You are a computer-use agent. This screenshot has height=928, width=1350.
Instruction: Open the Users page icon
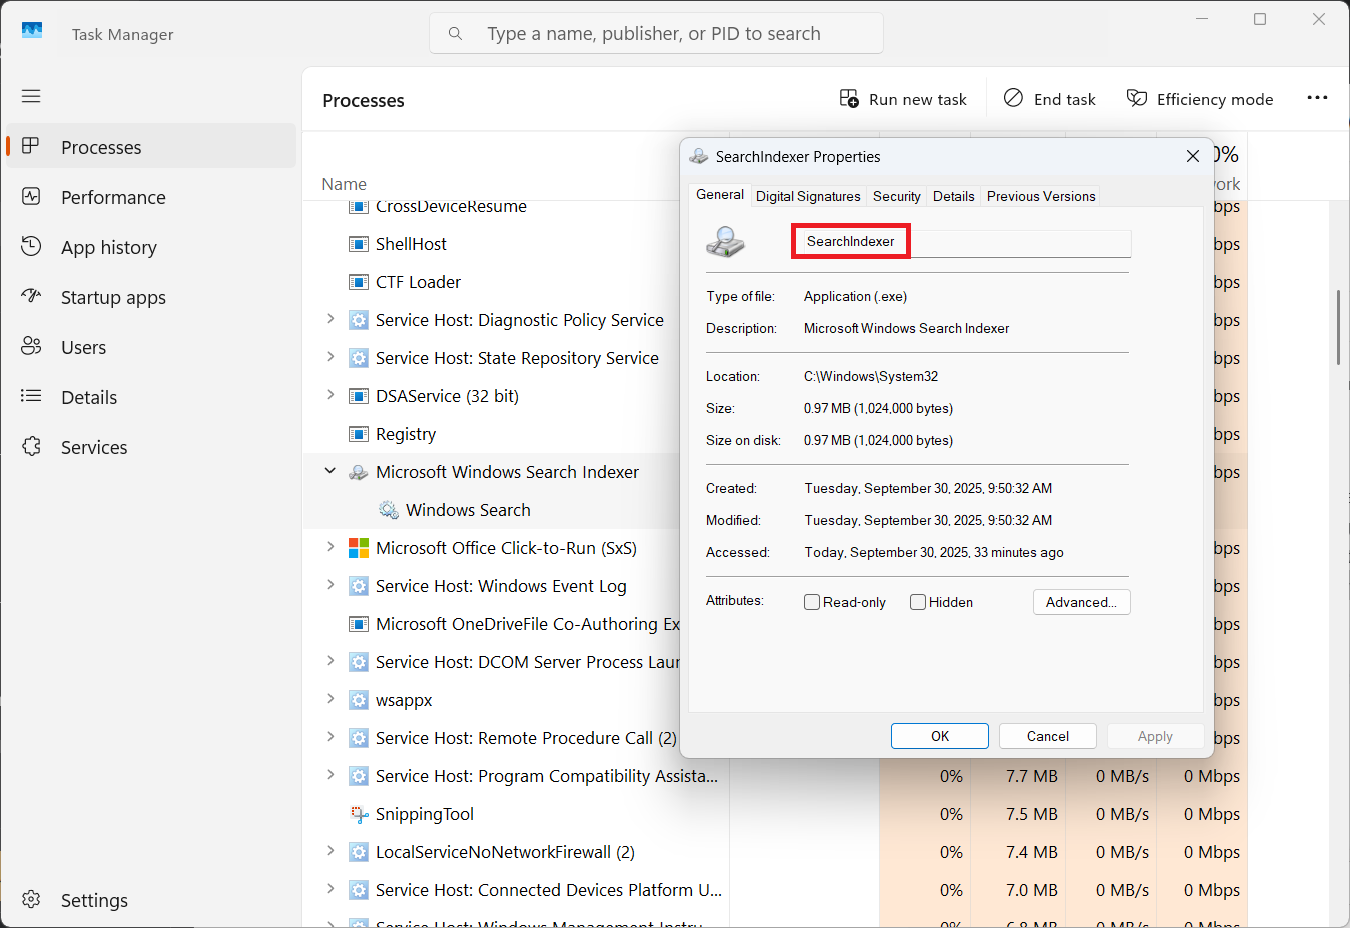[x=31, y=347]
